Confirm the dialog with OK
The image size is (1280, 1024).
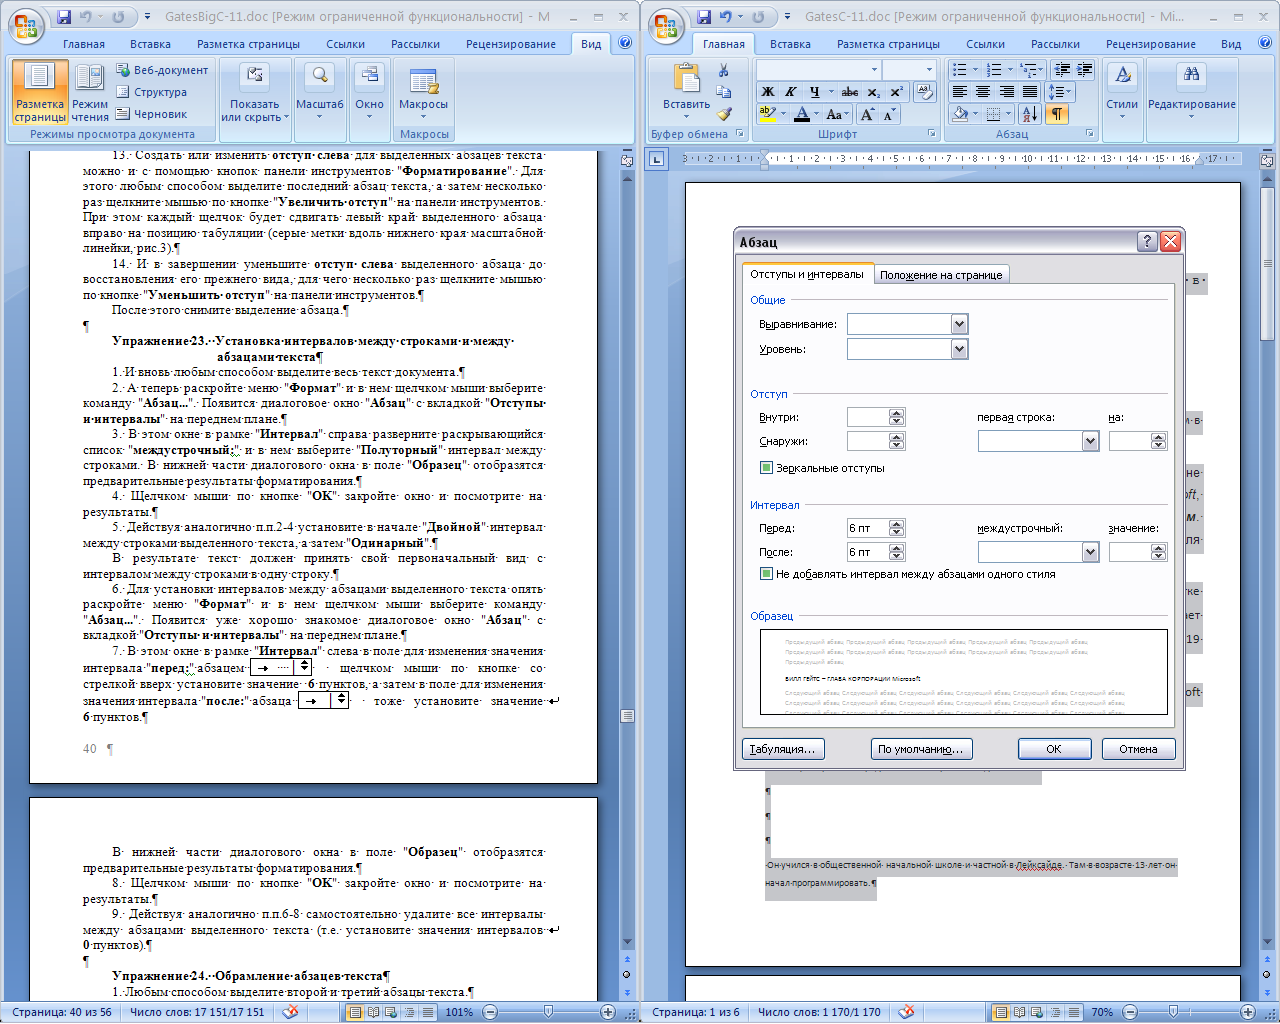point(1054,749)
